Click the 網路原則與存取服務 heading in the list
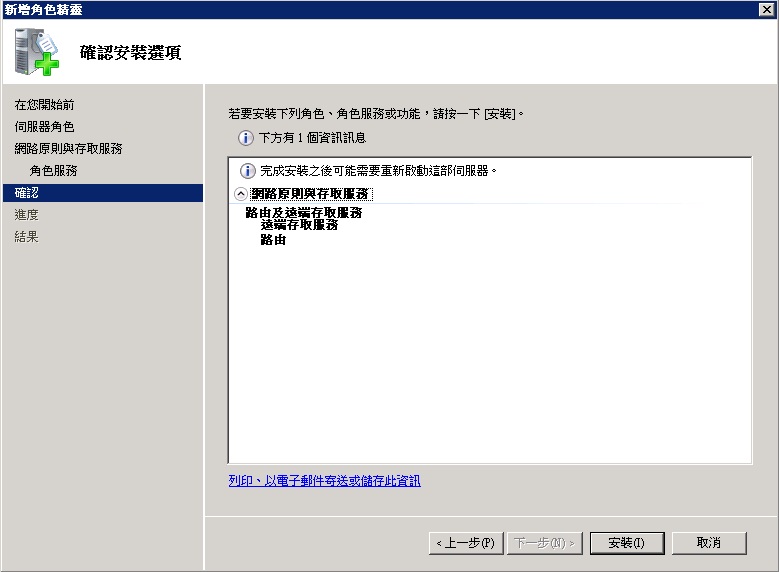Viewport: 779px width, 572px height. coord(311,193)
